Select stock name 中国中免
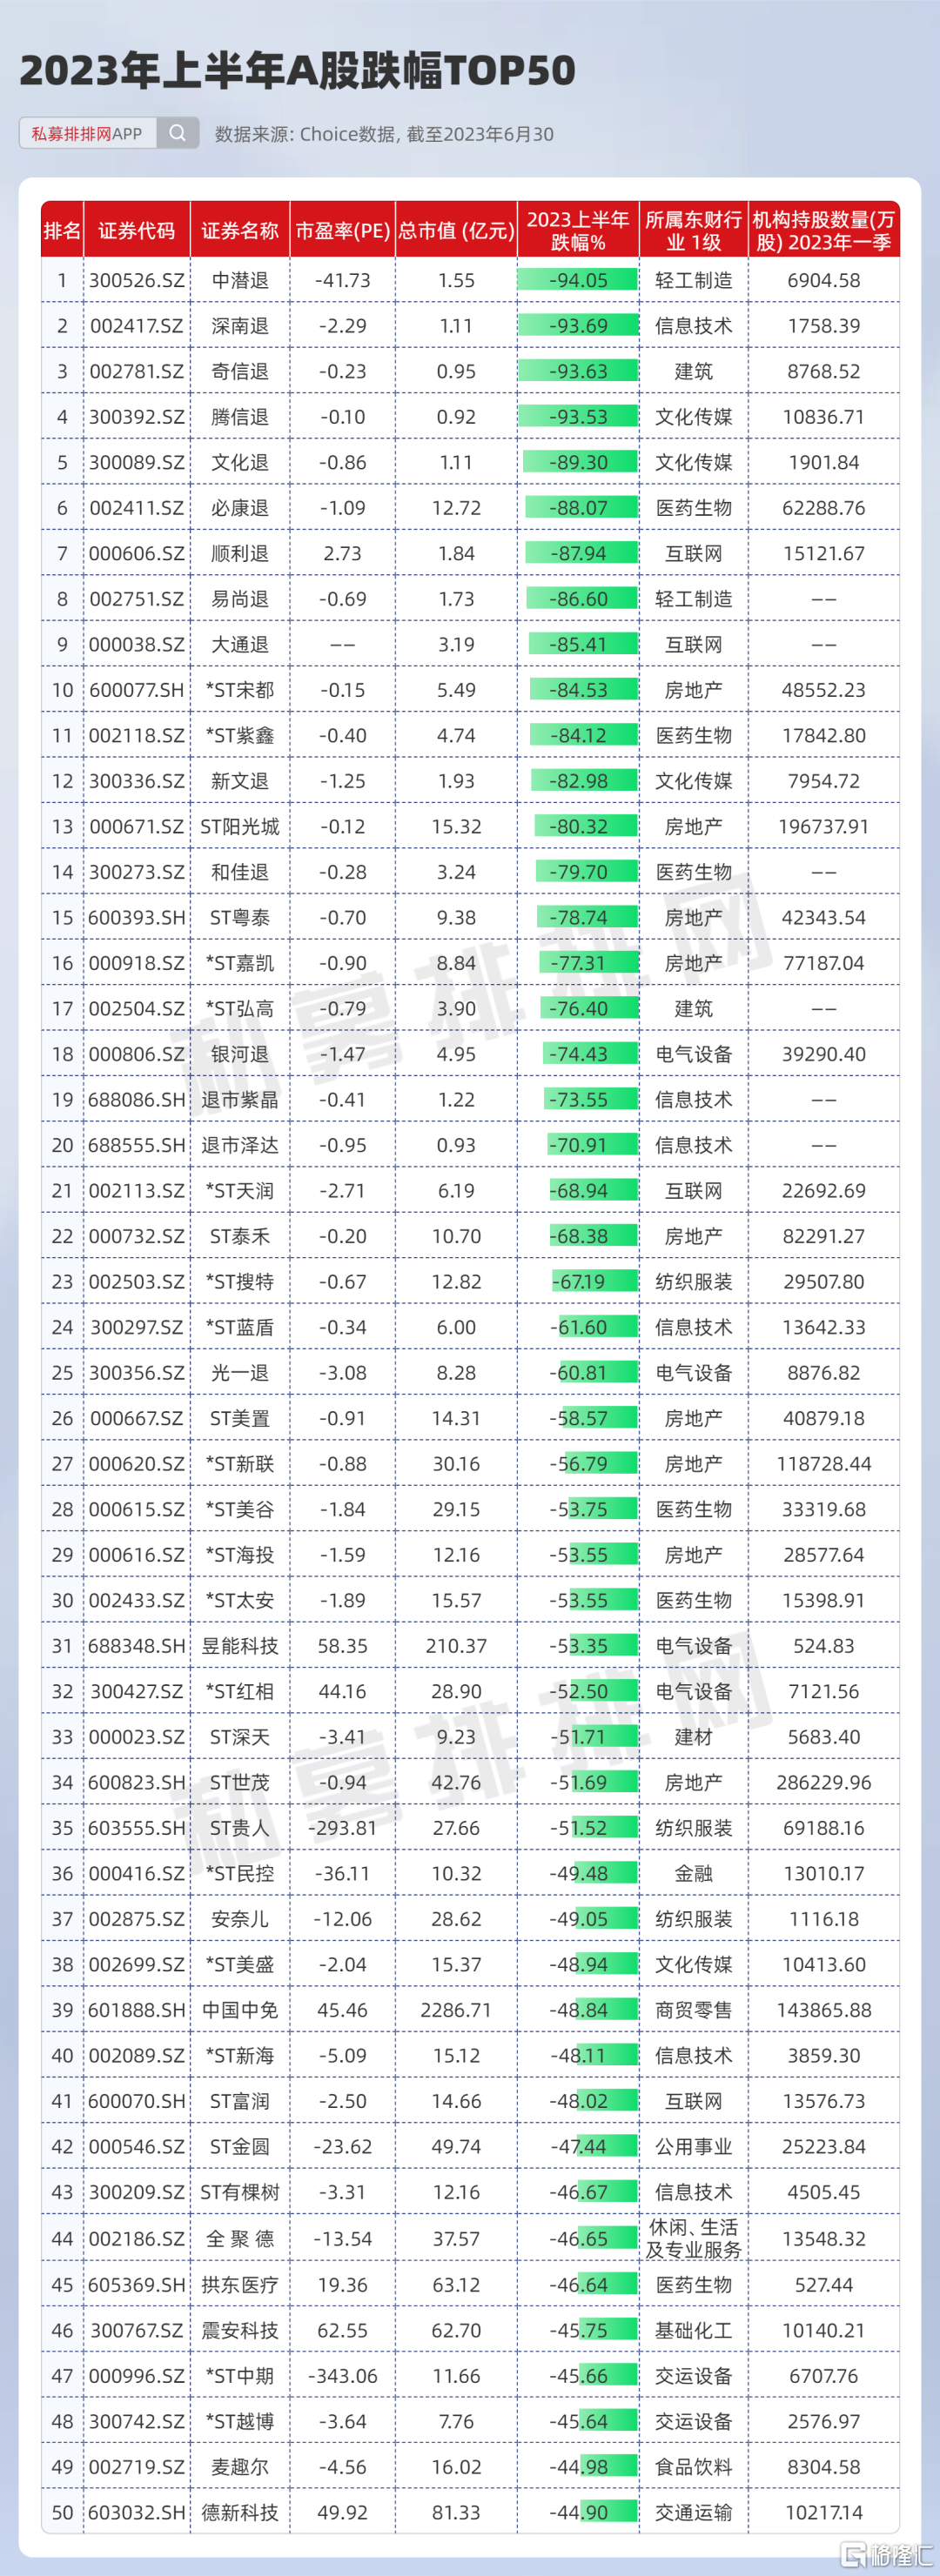Screen dimensions: 940x2576 click(240, 2009)
